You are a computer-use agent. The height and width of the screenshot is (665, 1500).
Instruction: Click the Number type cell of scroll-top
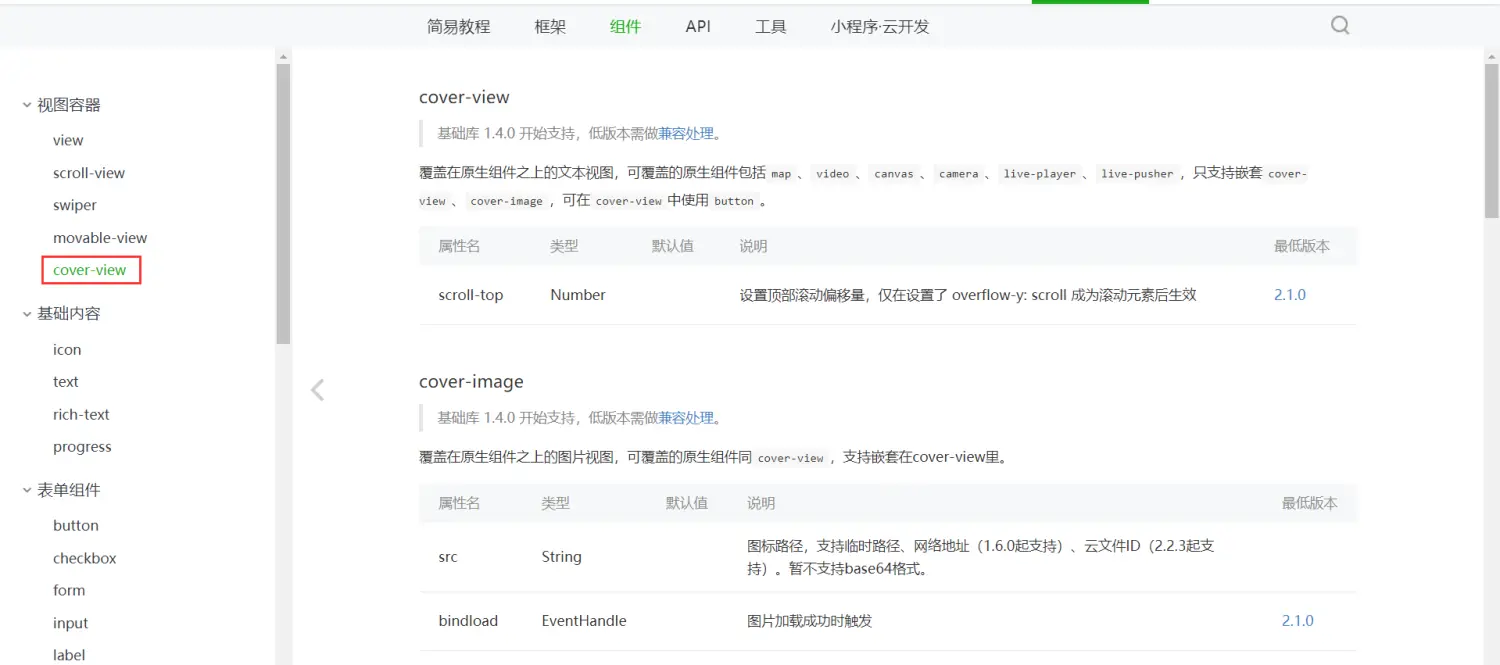click(578, 295)
